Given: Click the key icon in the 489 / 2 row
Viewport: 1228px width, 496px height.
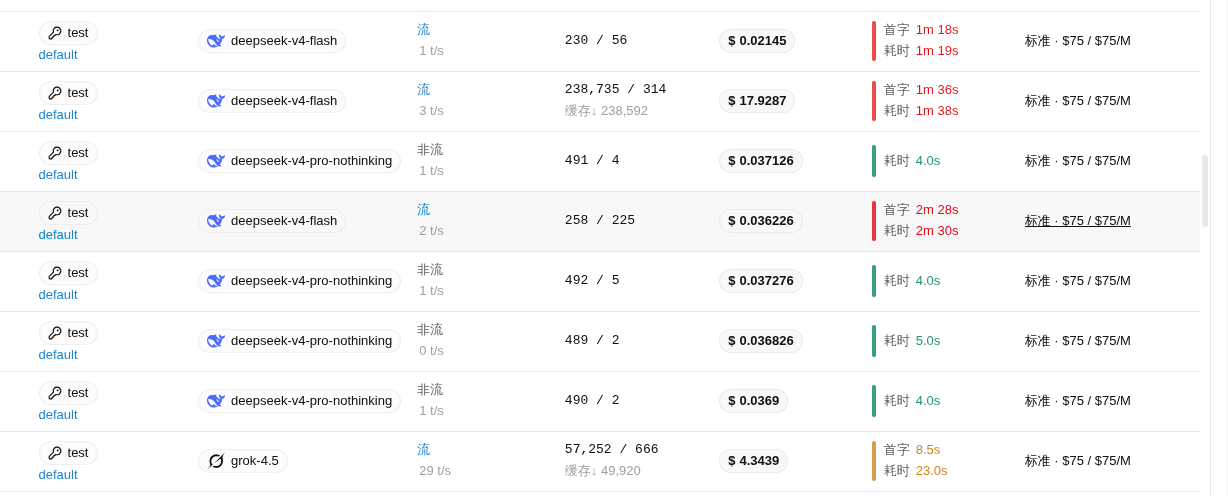Looking at the screenshot, I should [55, 333].
